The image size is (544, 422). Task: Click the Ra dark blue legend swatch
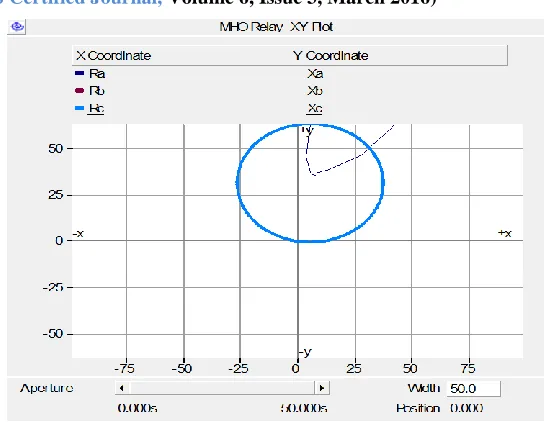(x=79, y=73)
